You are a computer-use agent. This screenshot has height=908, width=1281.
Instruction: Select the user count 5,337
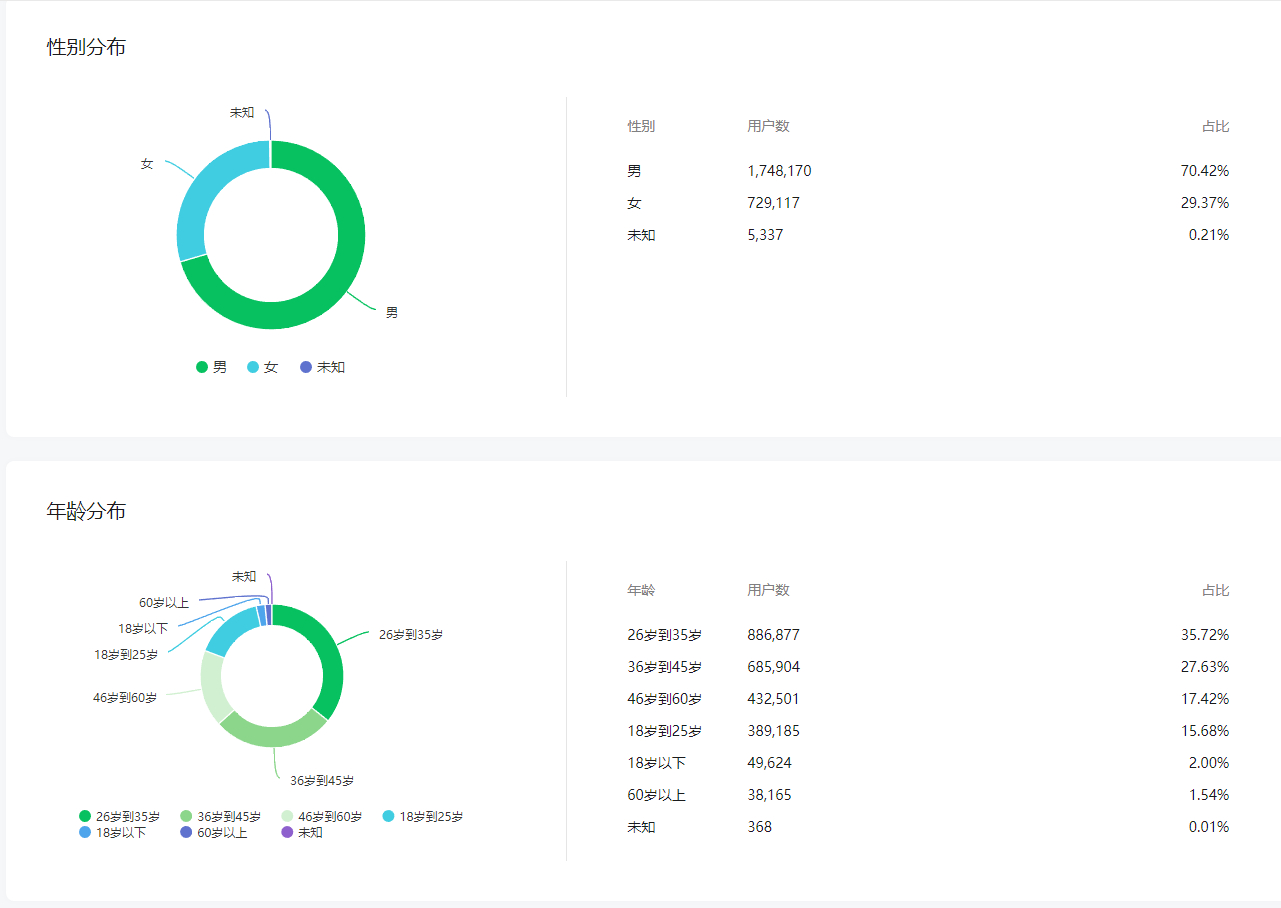tap(765, 235)
